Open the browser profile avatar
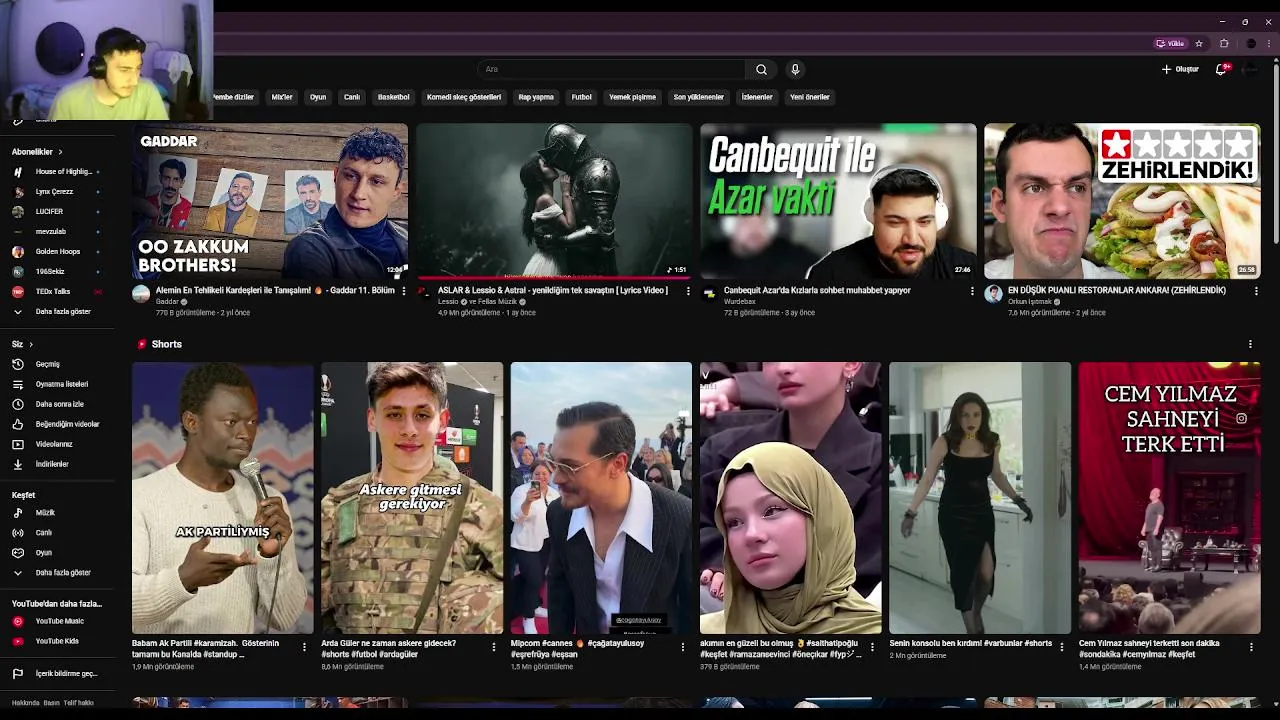 tap(1250, 43)
